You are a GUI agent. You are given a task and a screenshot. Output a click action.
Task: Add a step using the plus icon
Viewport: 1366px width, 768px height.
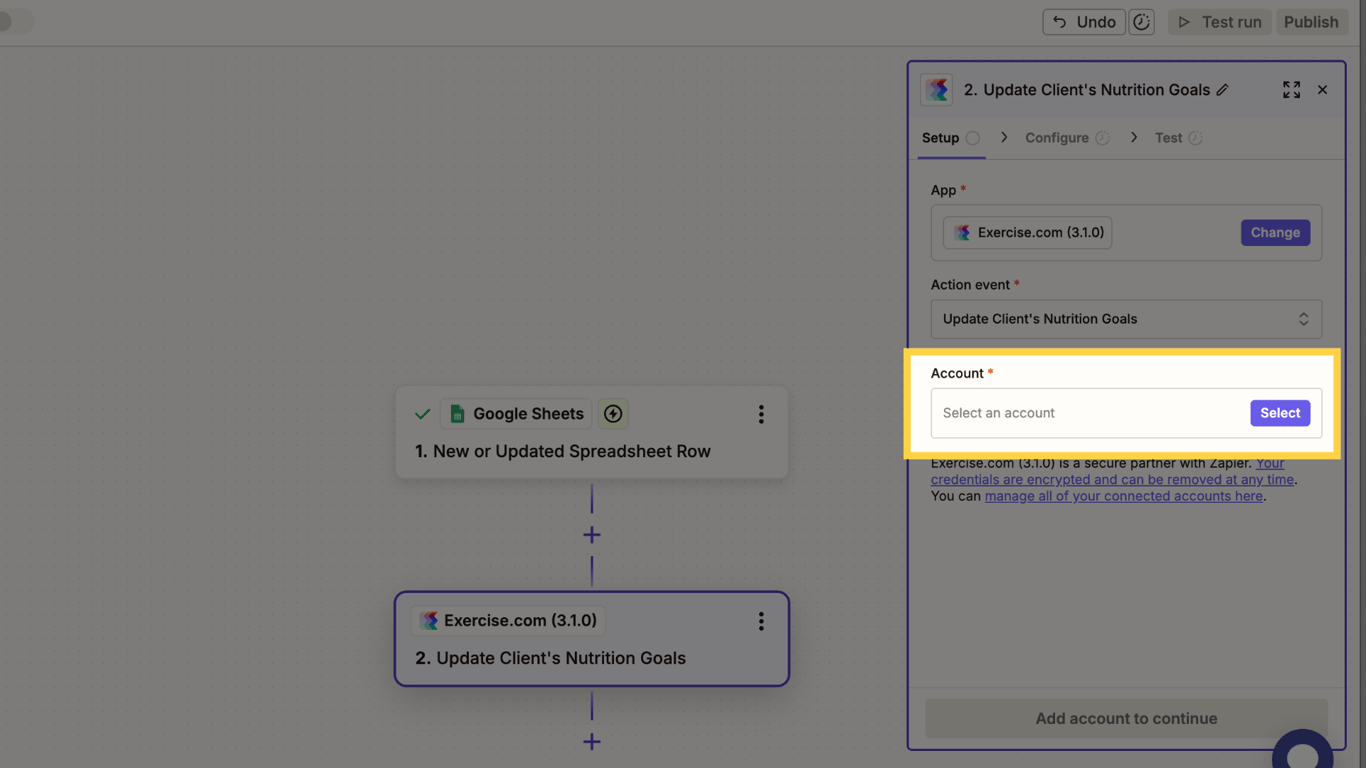591,534
